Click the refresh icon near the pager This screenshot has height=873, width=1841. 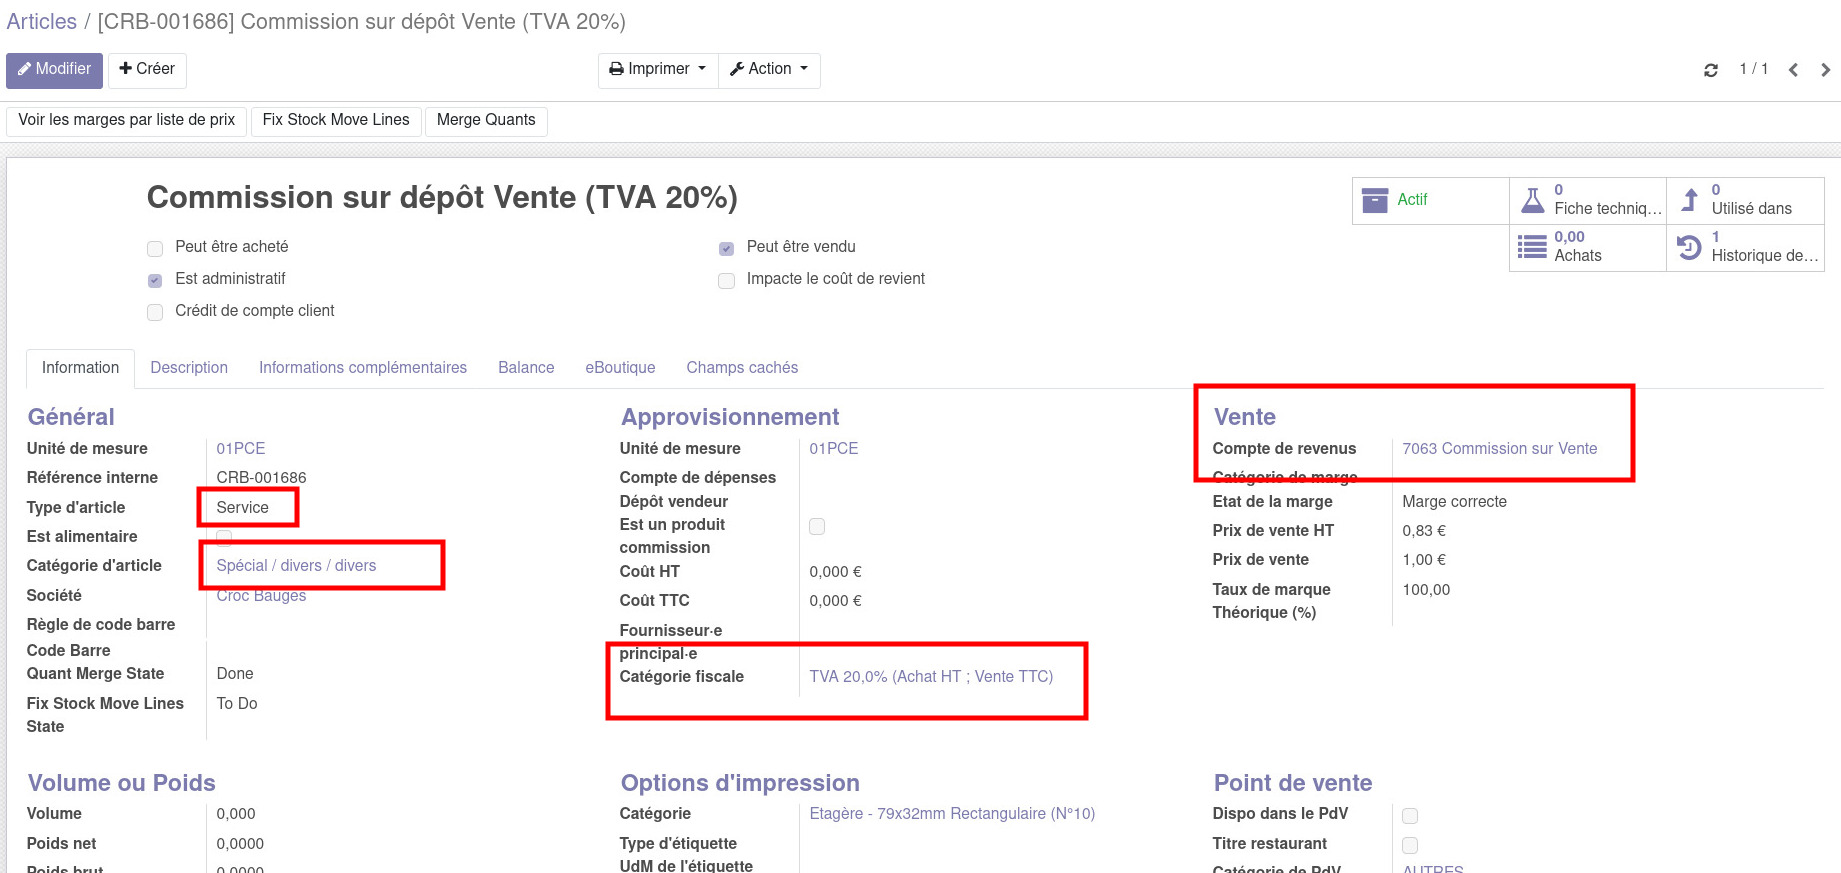pyautogui.click(x=1711, y=70)
